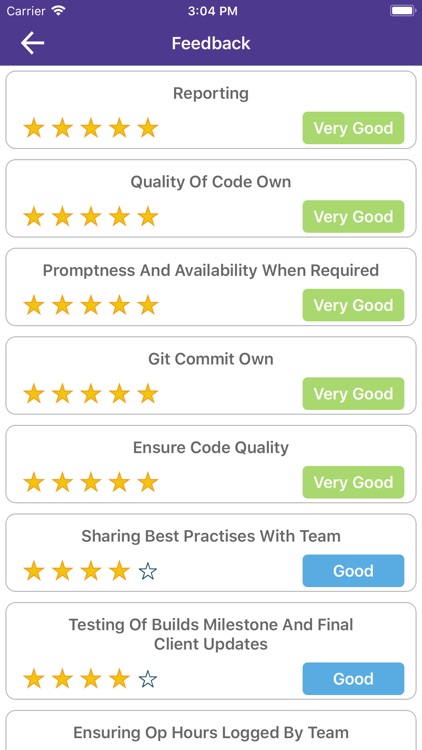The height and width of the screenshot is (750, 422).
Task: Tap Very Good label for Quality Of Code Own
Action: tap(353, 217)
